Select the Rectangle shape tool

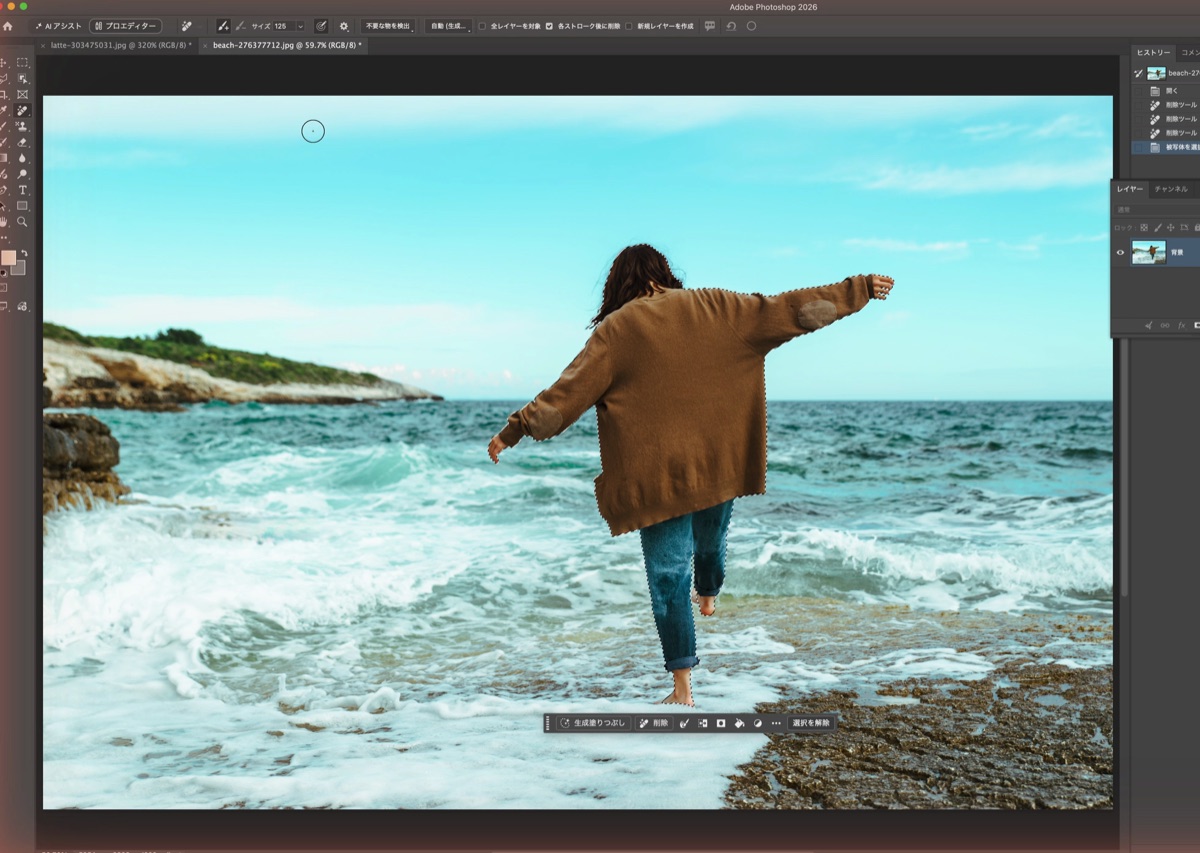point(22,206)
